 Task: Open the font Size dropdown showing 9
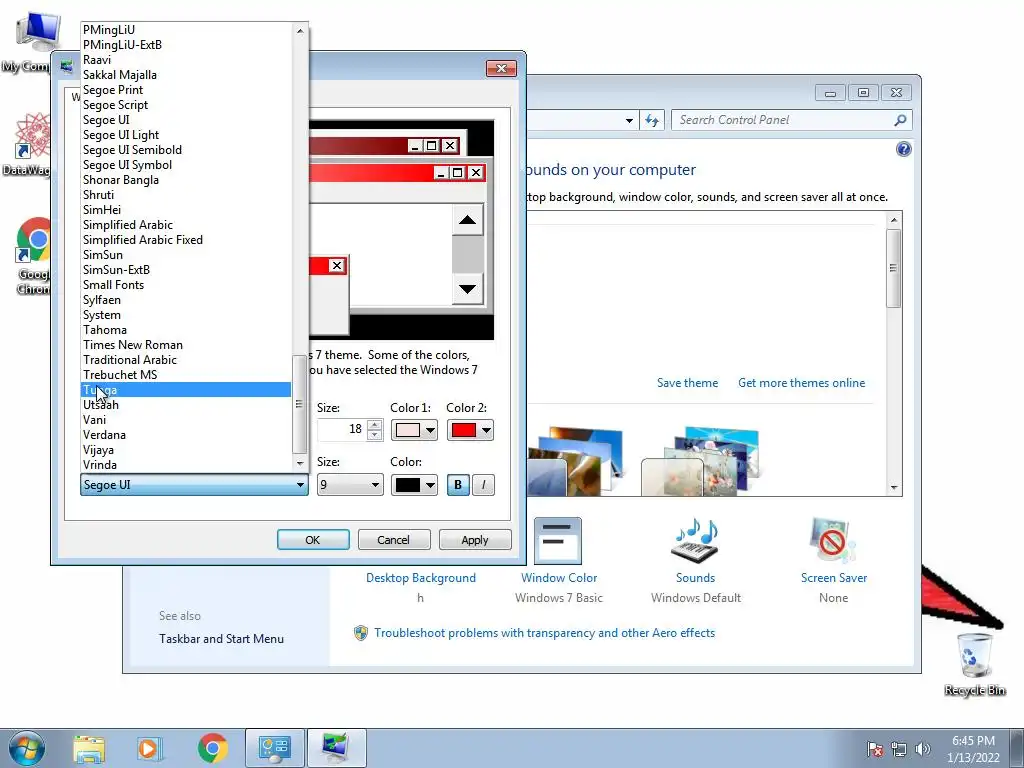(350, 485)
